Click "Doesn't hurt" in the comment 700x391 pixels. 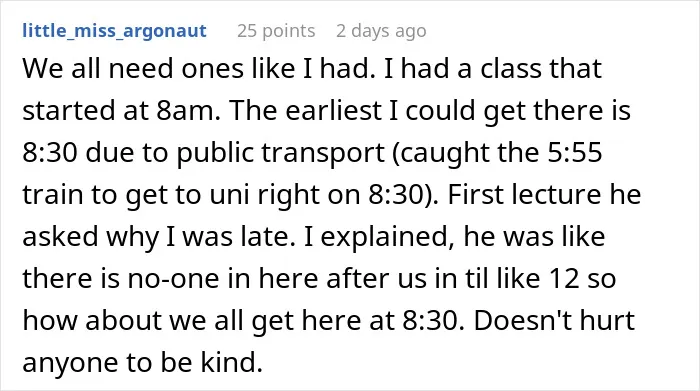[554, 320]
